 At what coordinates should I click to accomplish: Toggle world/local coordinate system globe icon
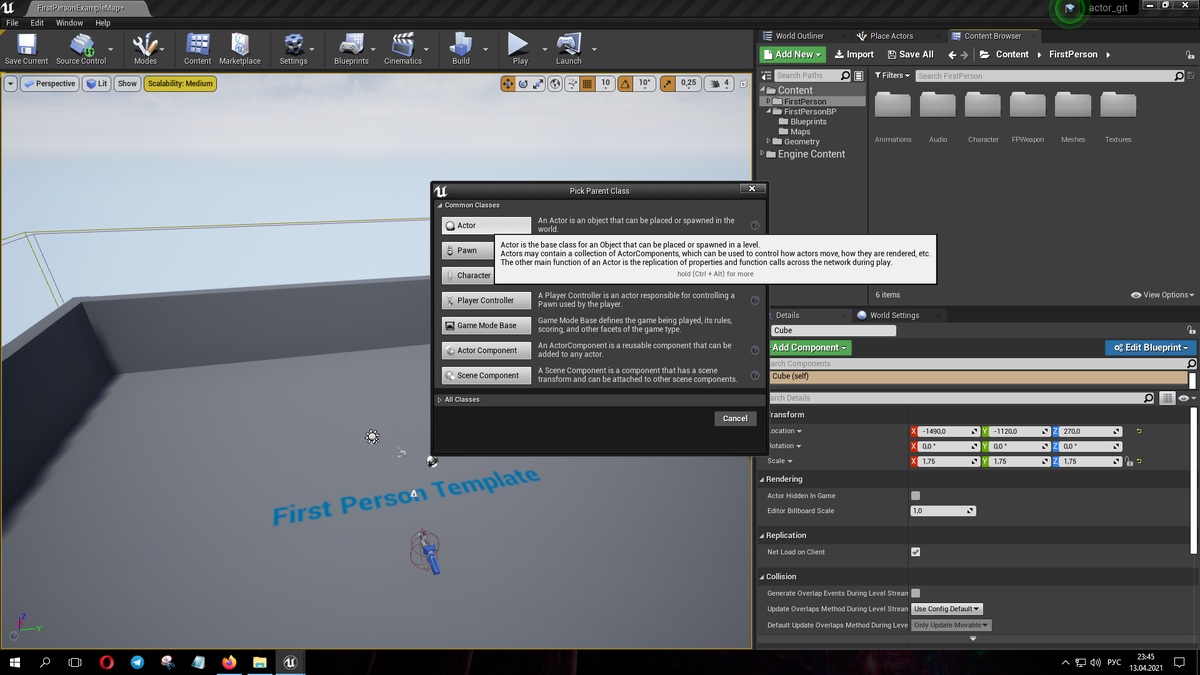tap(556, 84)
